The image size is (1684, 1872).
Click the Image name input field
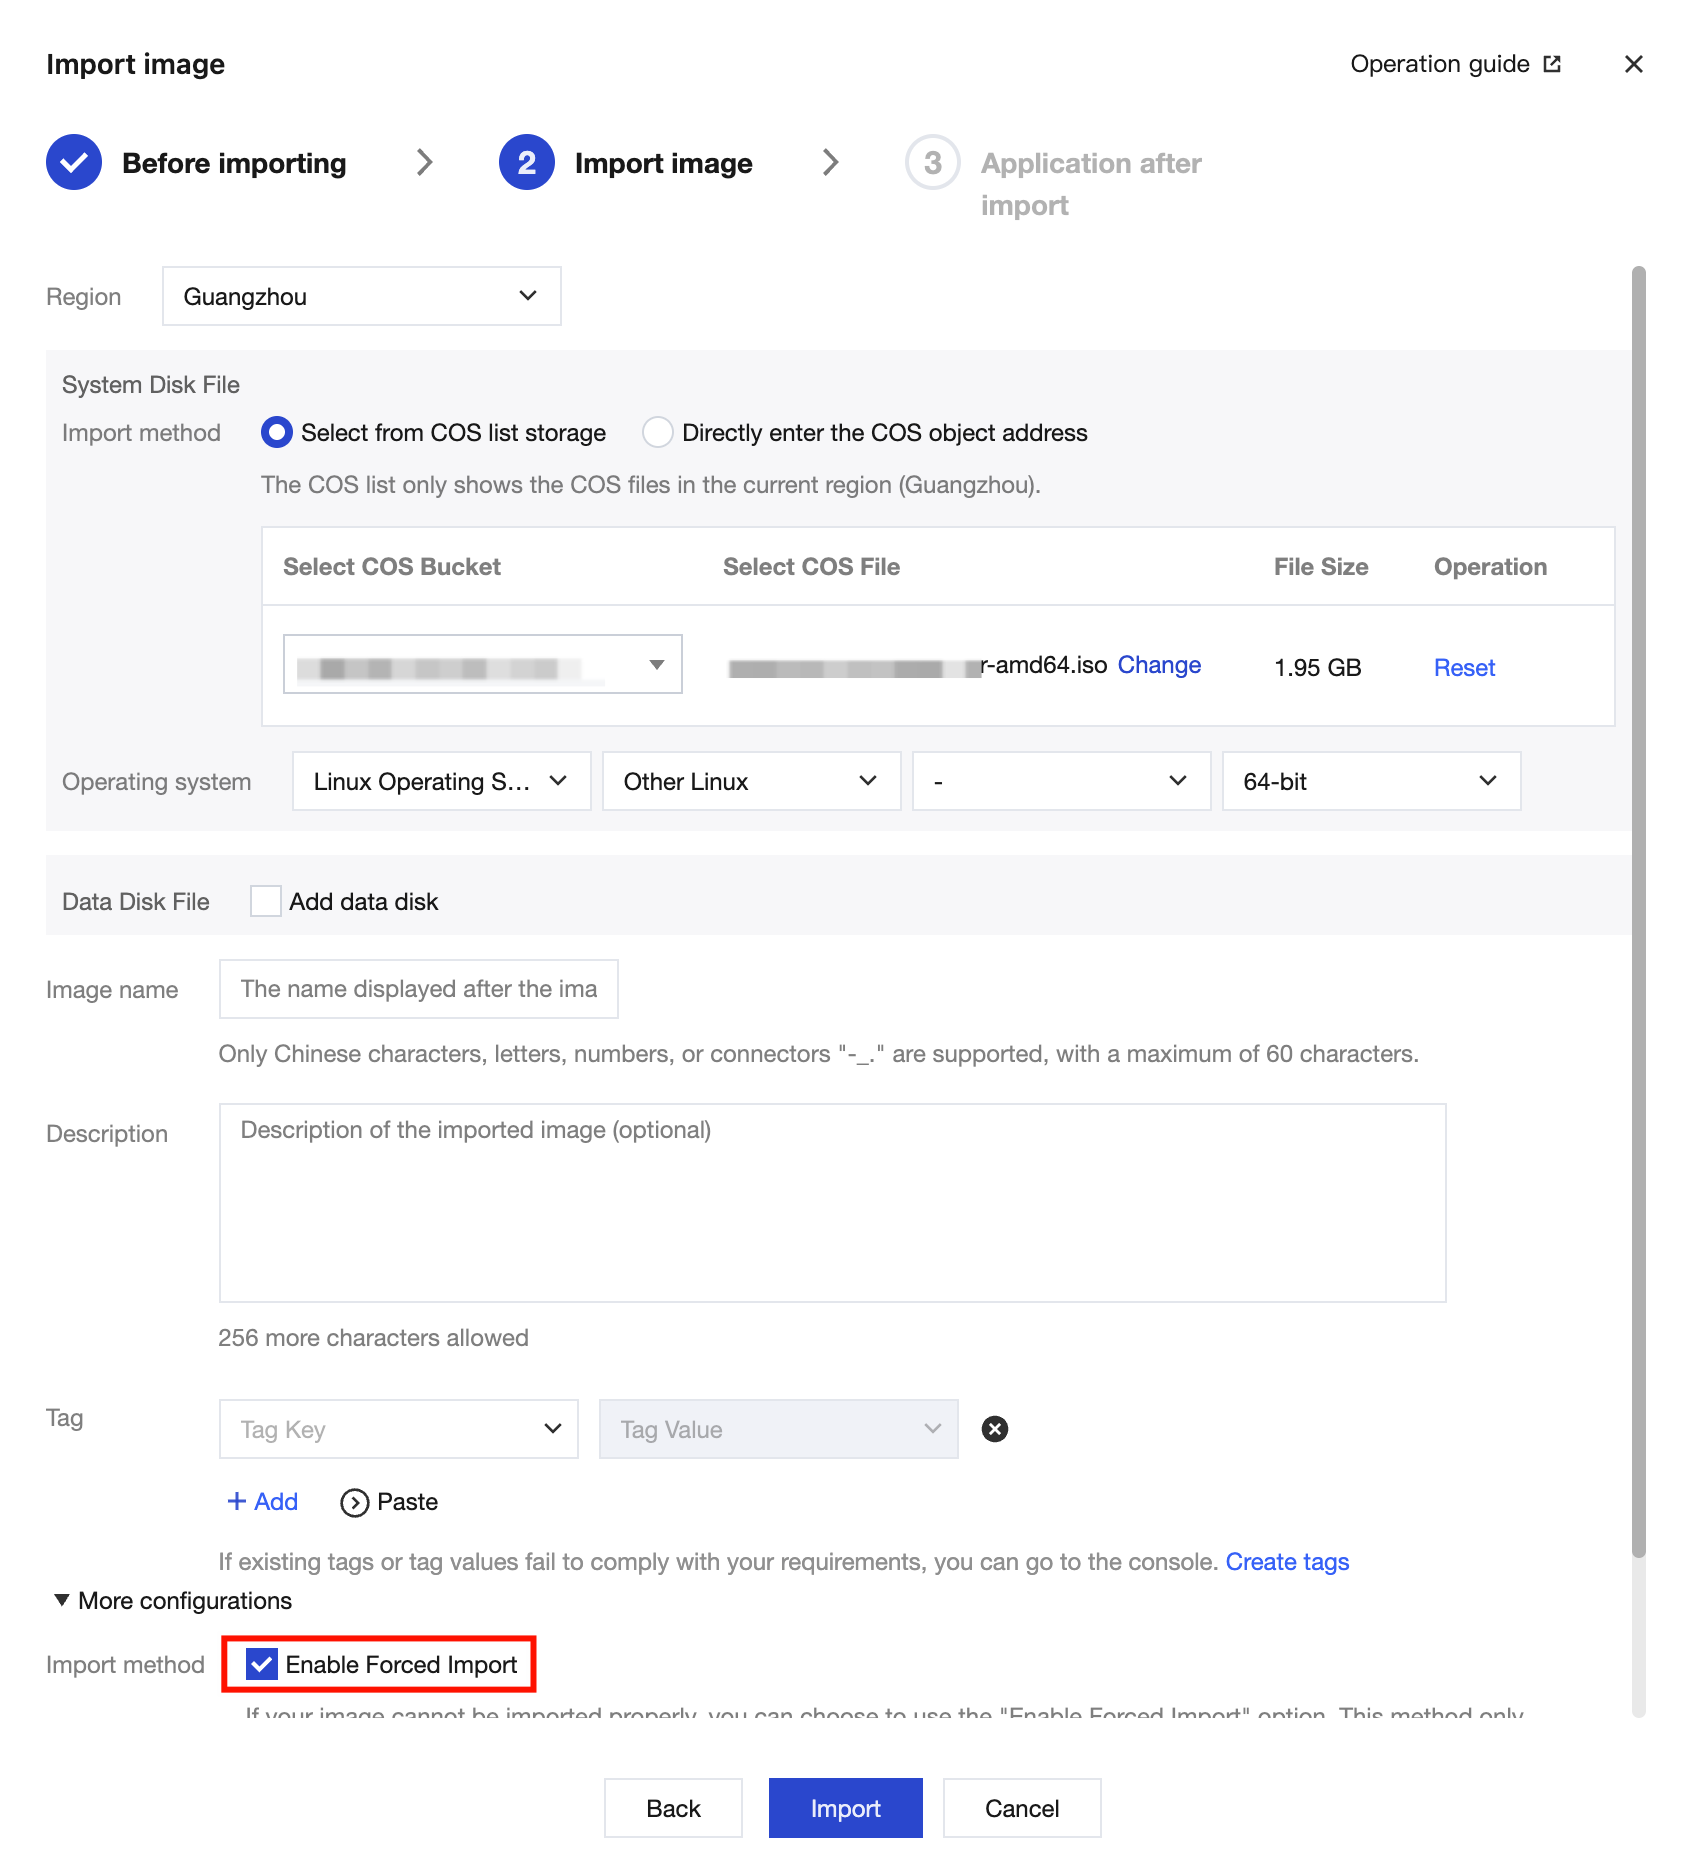click(x=418, y=989)
